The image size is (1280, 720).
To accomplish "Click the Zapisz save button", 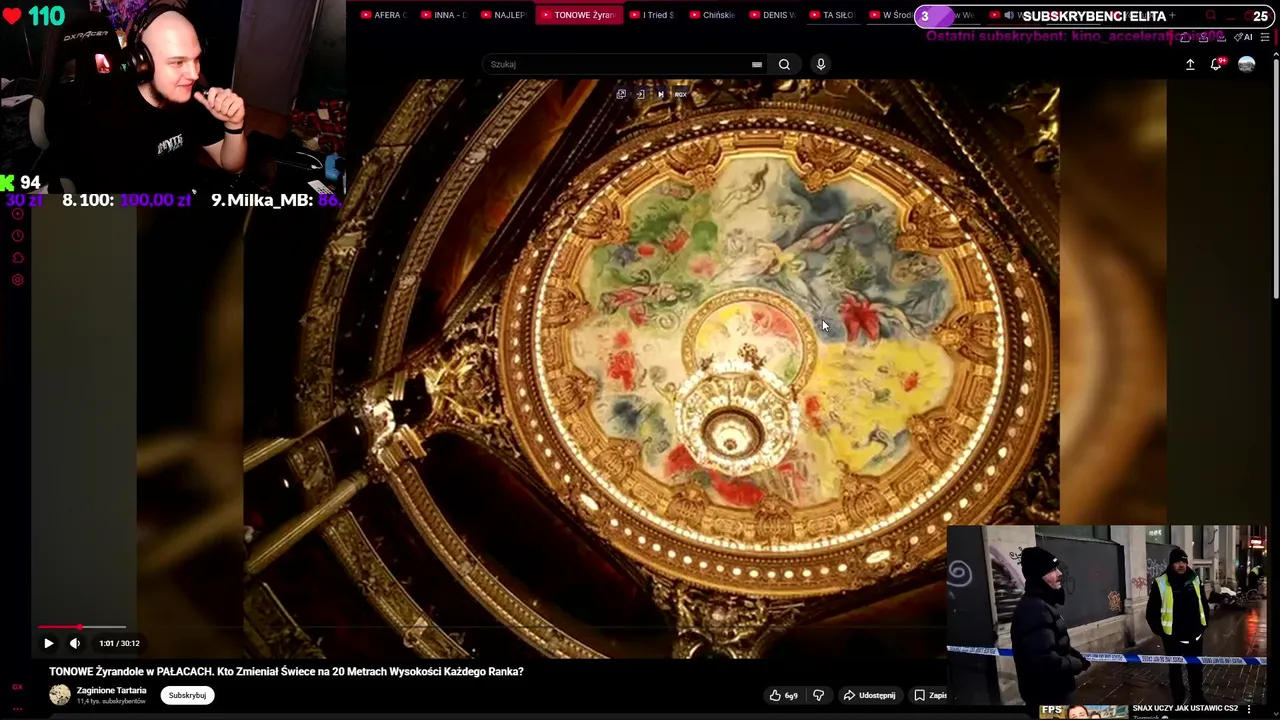I will click(930, 695).
